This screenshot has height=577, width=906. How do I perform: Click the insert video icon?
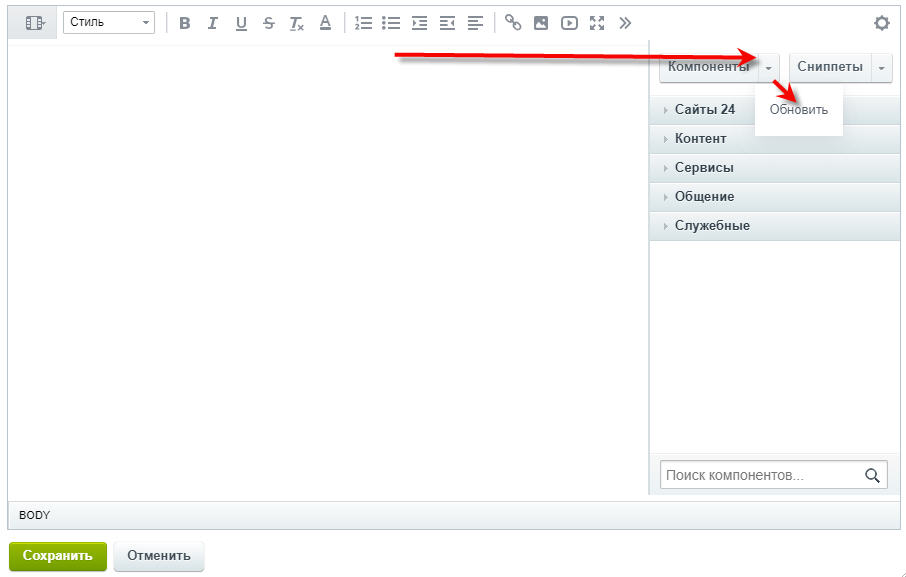click(569, 23)
